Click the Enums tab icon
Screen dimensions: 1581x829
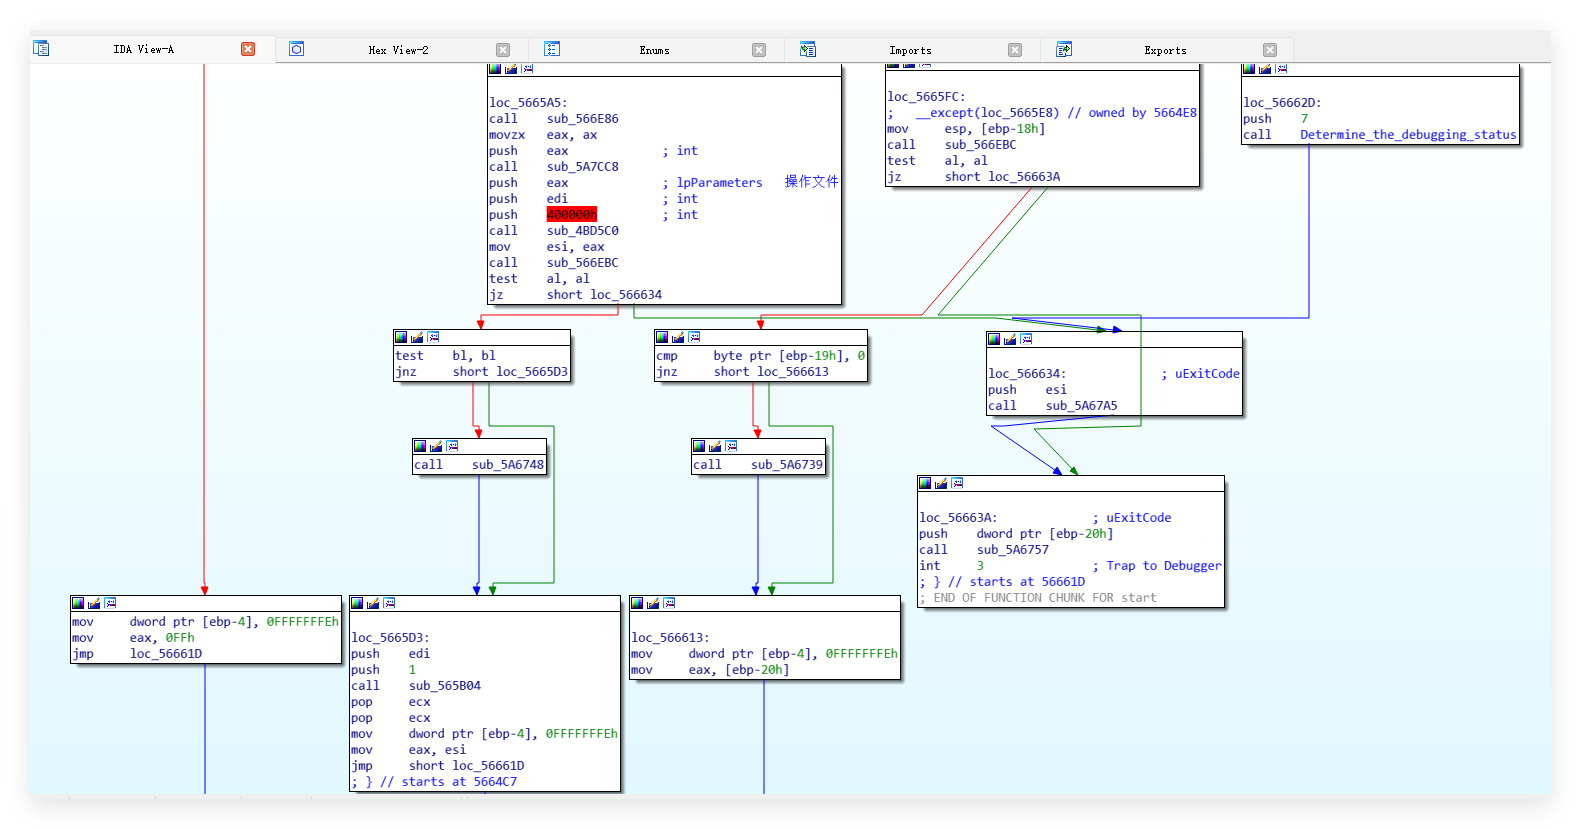click(x=552, y=49)
